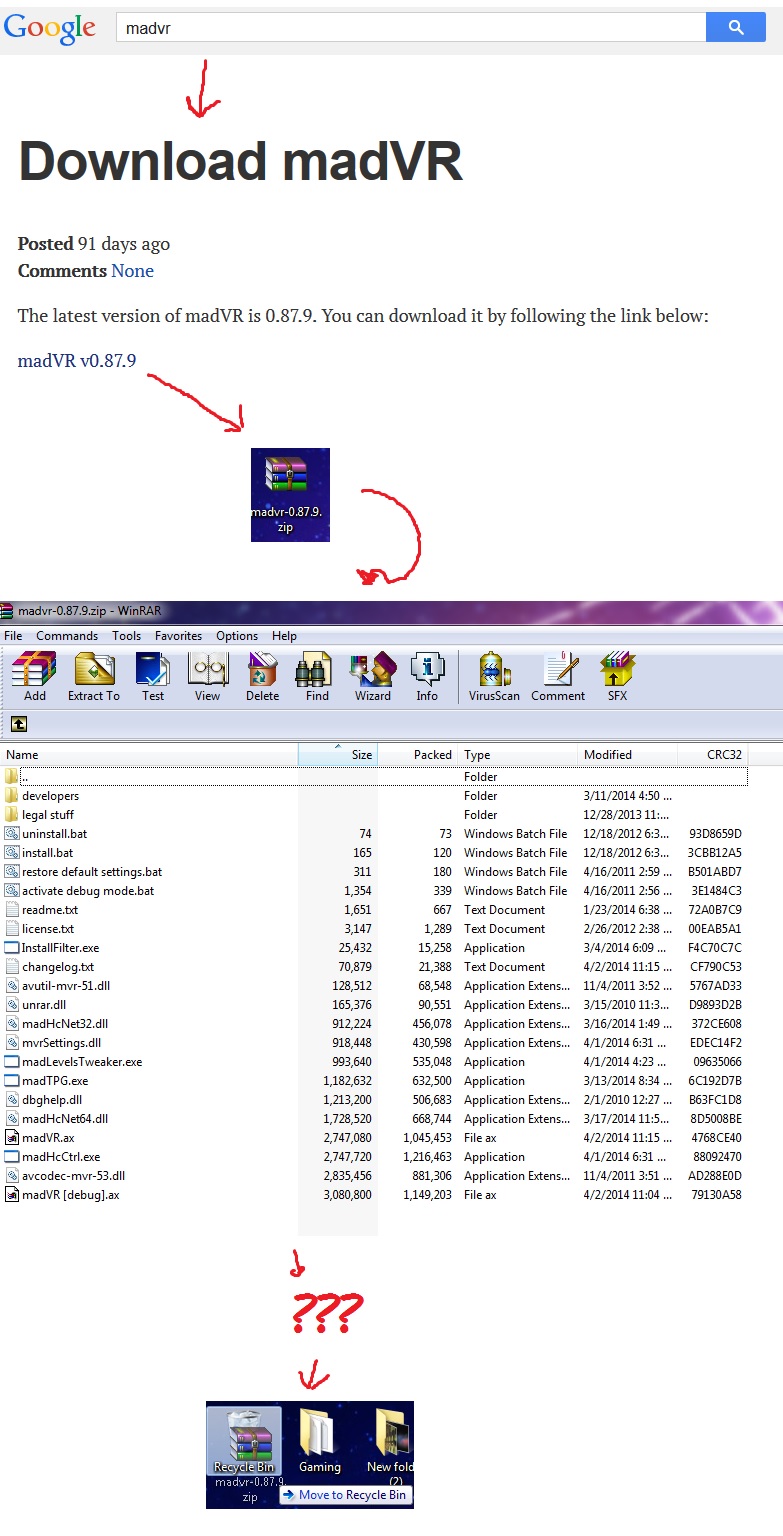Click the Delete toolbar icon
783x1536 pixels.
[263, 677]
